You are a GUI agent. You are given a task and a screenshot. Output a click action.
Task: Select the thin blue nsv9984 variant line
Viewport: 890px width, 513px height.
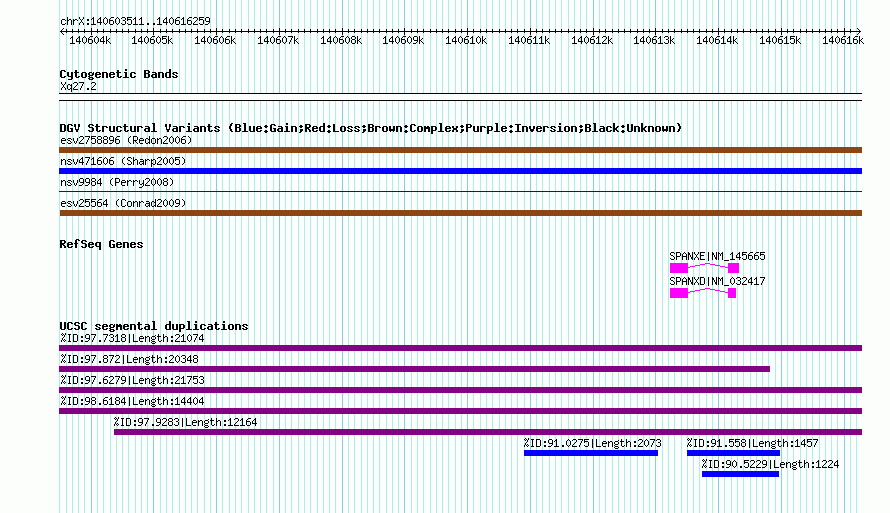[460, 192]
